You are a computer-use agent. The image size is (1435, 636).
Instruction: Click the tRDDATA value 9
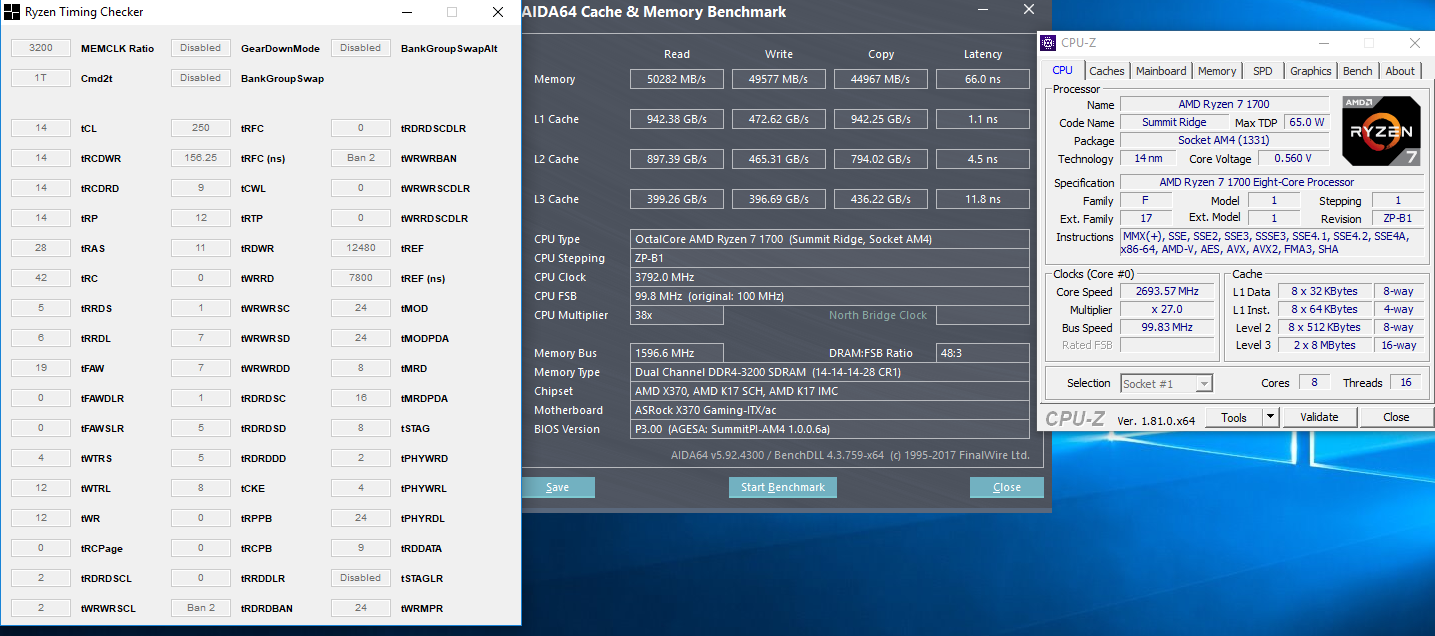[x=360, y=548]
